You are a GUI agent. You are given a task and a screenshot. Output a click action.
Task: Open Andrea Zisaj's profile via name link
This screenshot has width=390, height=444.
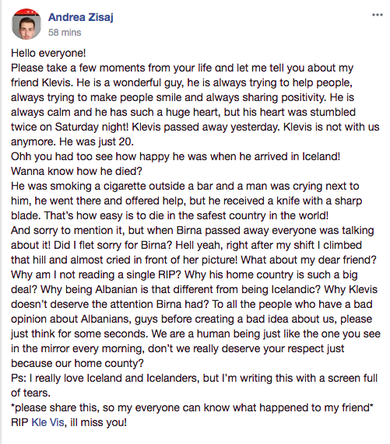click(81, 17)
